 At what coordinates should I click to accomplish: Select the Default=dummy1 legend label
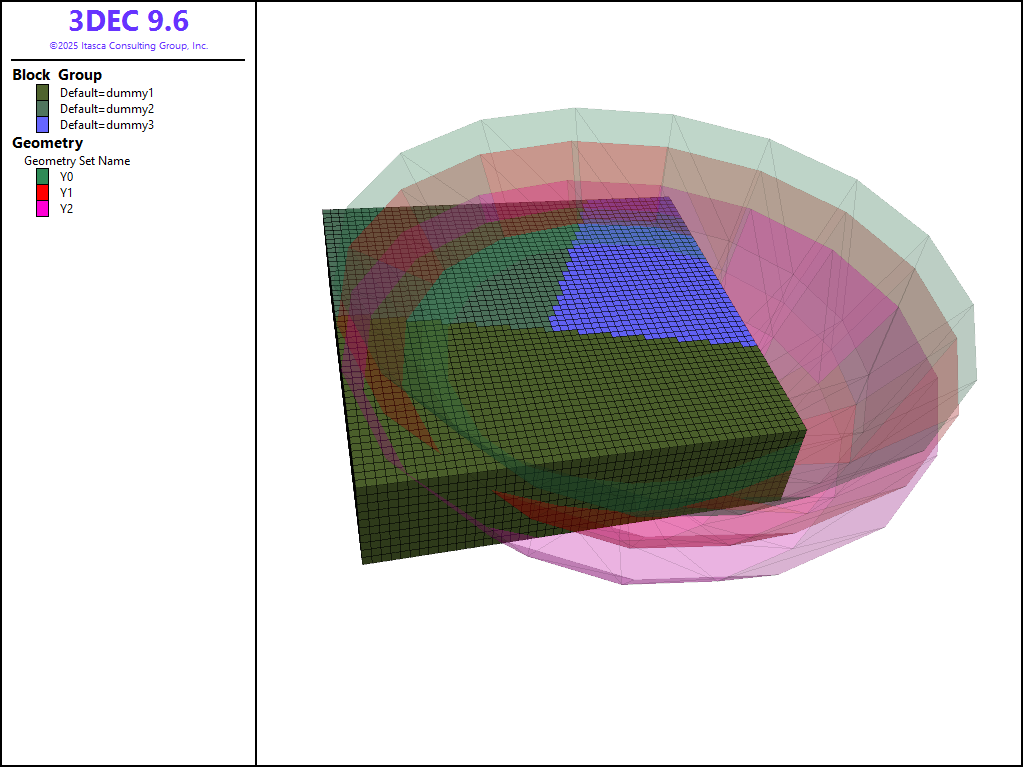coord(106,92)
